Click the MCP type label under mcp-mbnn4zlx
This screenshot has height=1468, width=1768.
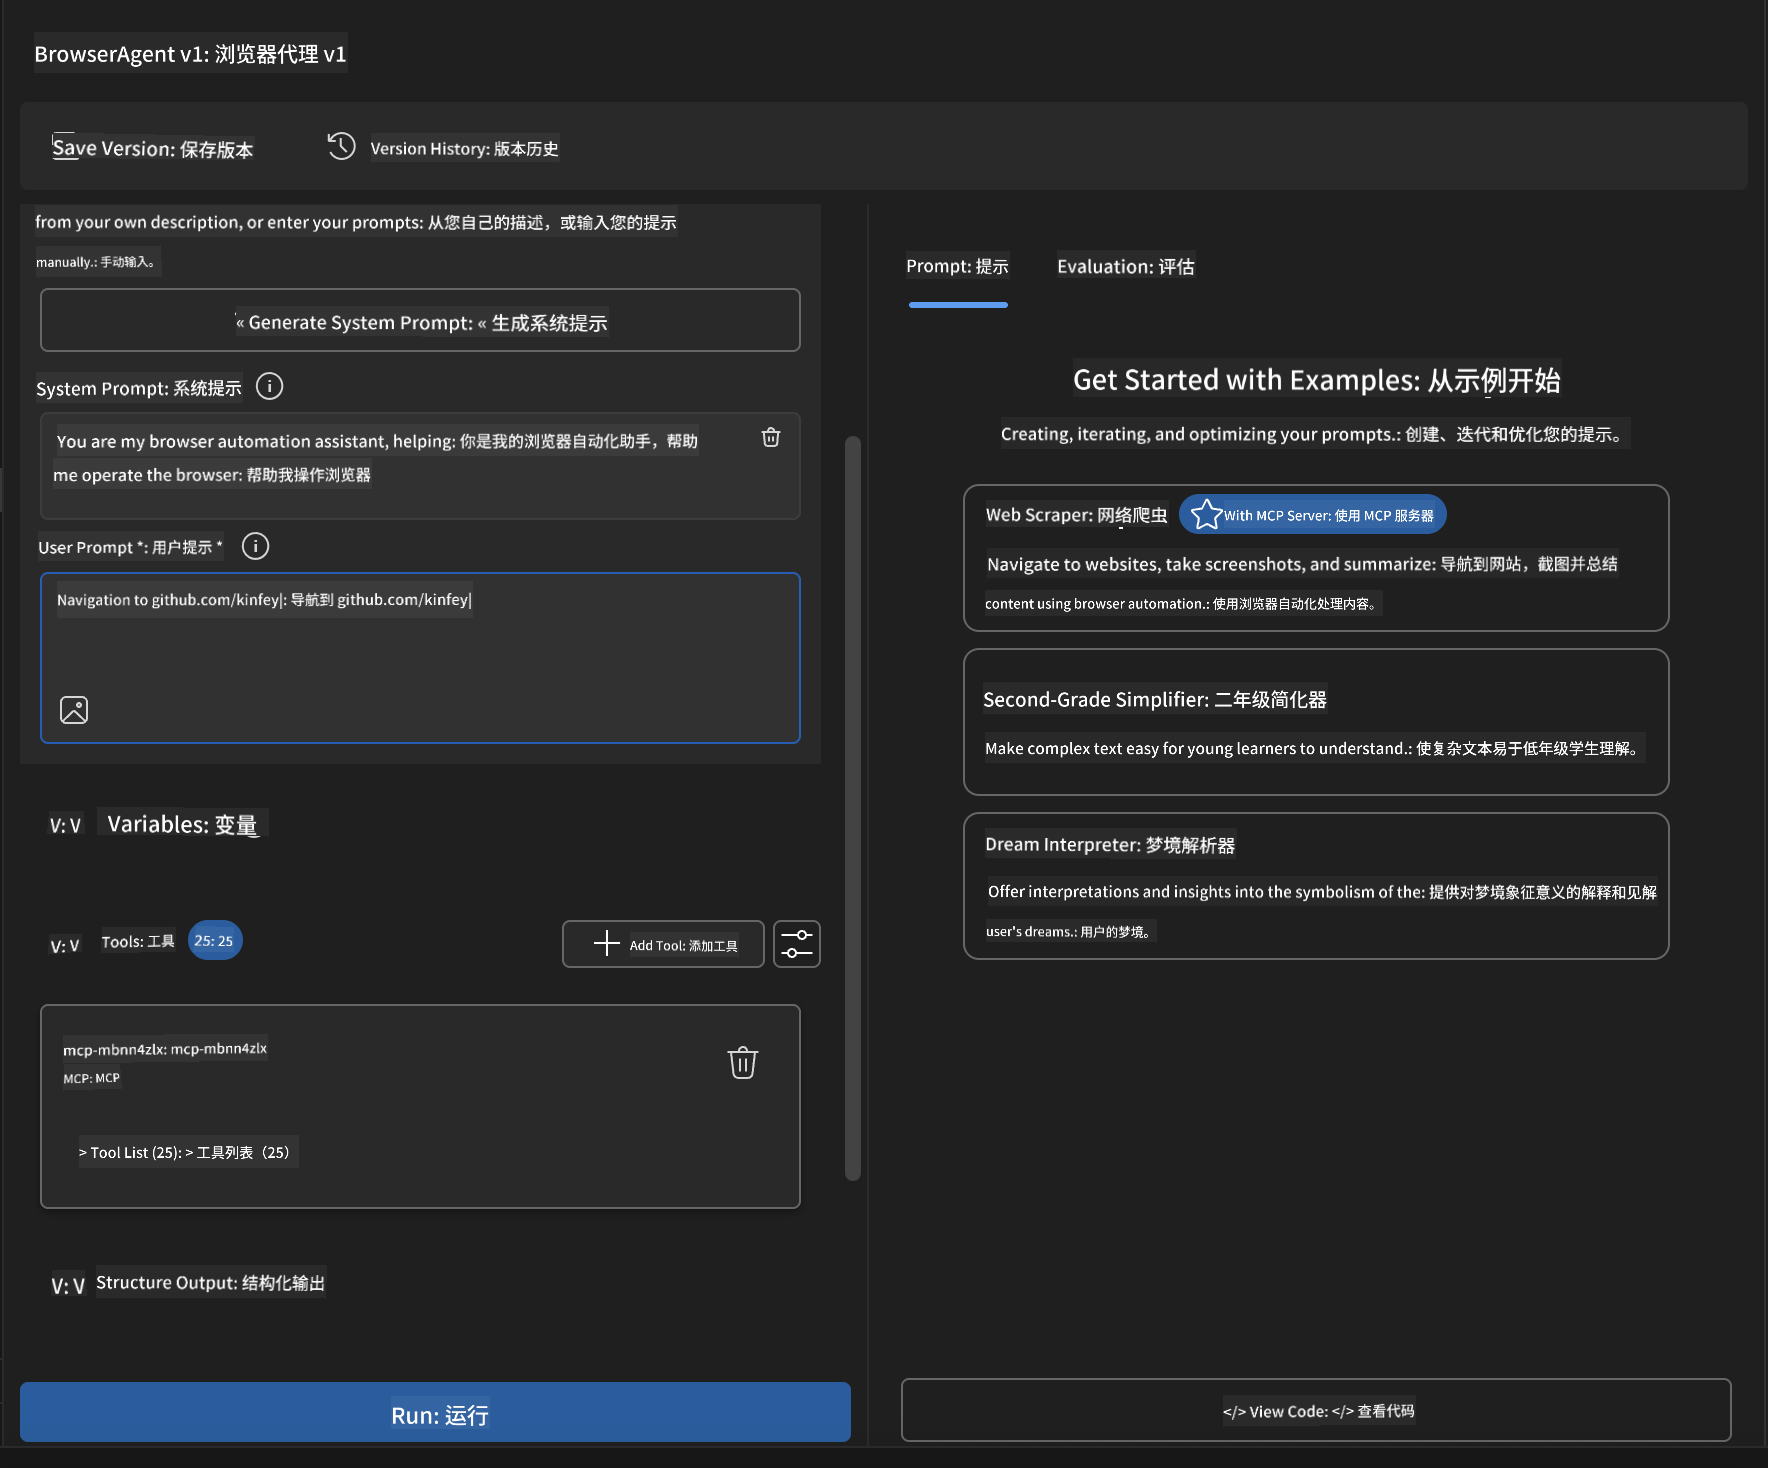click(x=91, y=1078)
